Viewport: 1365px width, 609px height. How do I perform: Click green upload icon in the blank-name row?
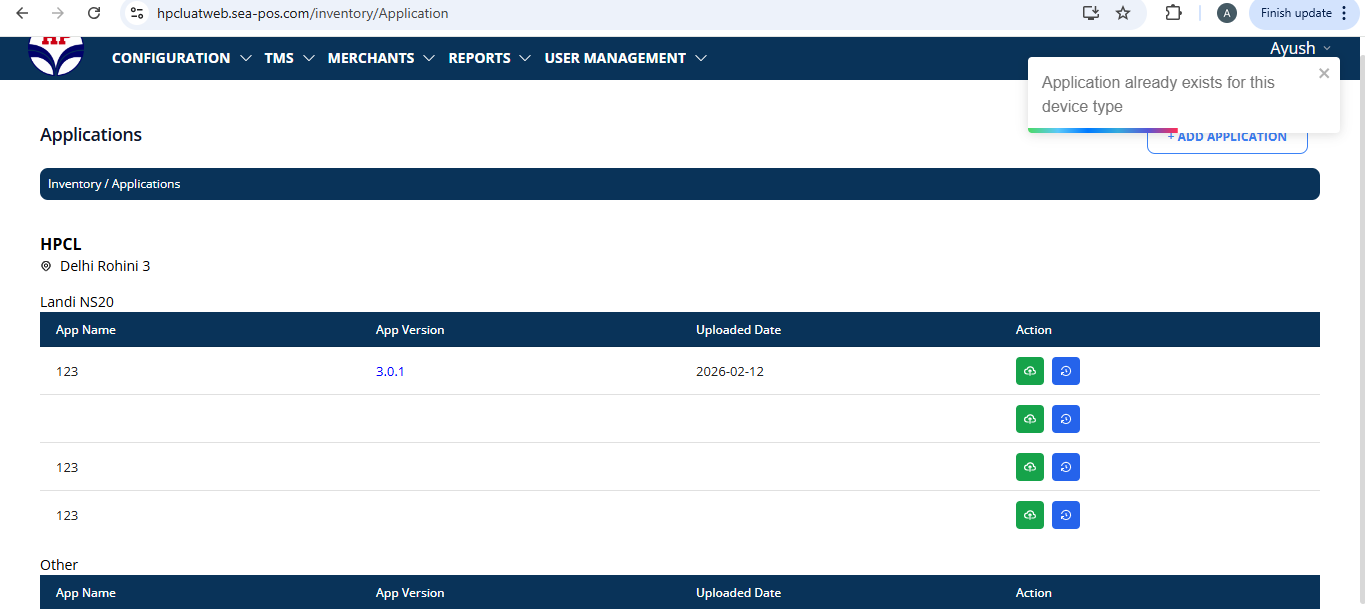point(1029,419)
